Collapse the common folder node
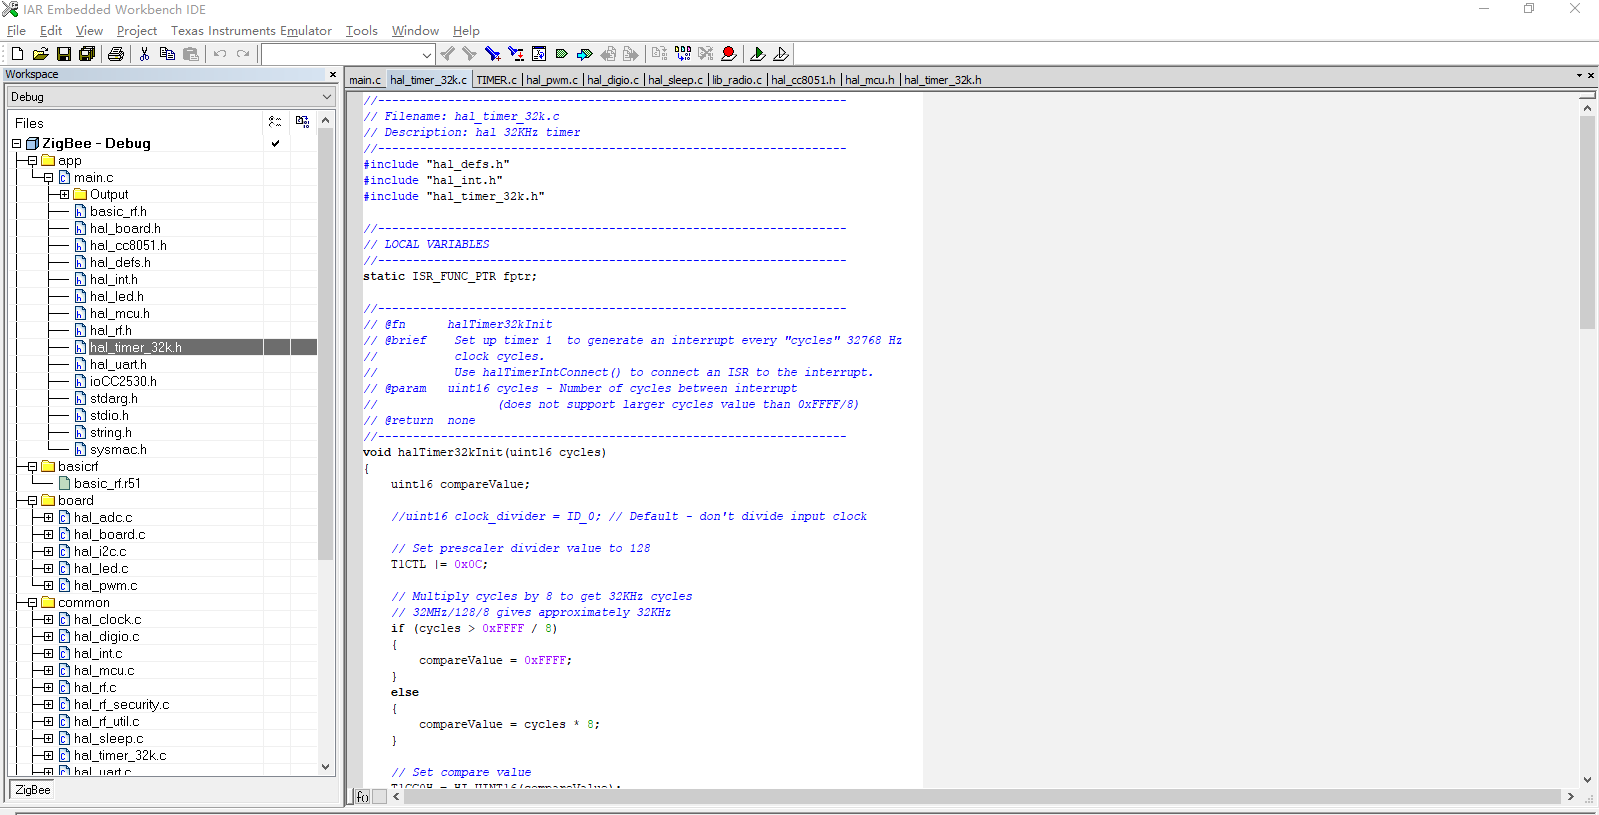Viewport: 1599px width, 815px height. click(x=33, y=603)
